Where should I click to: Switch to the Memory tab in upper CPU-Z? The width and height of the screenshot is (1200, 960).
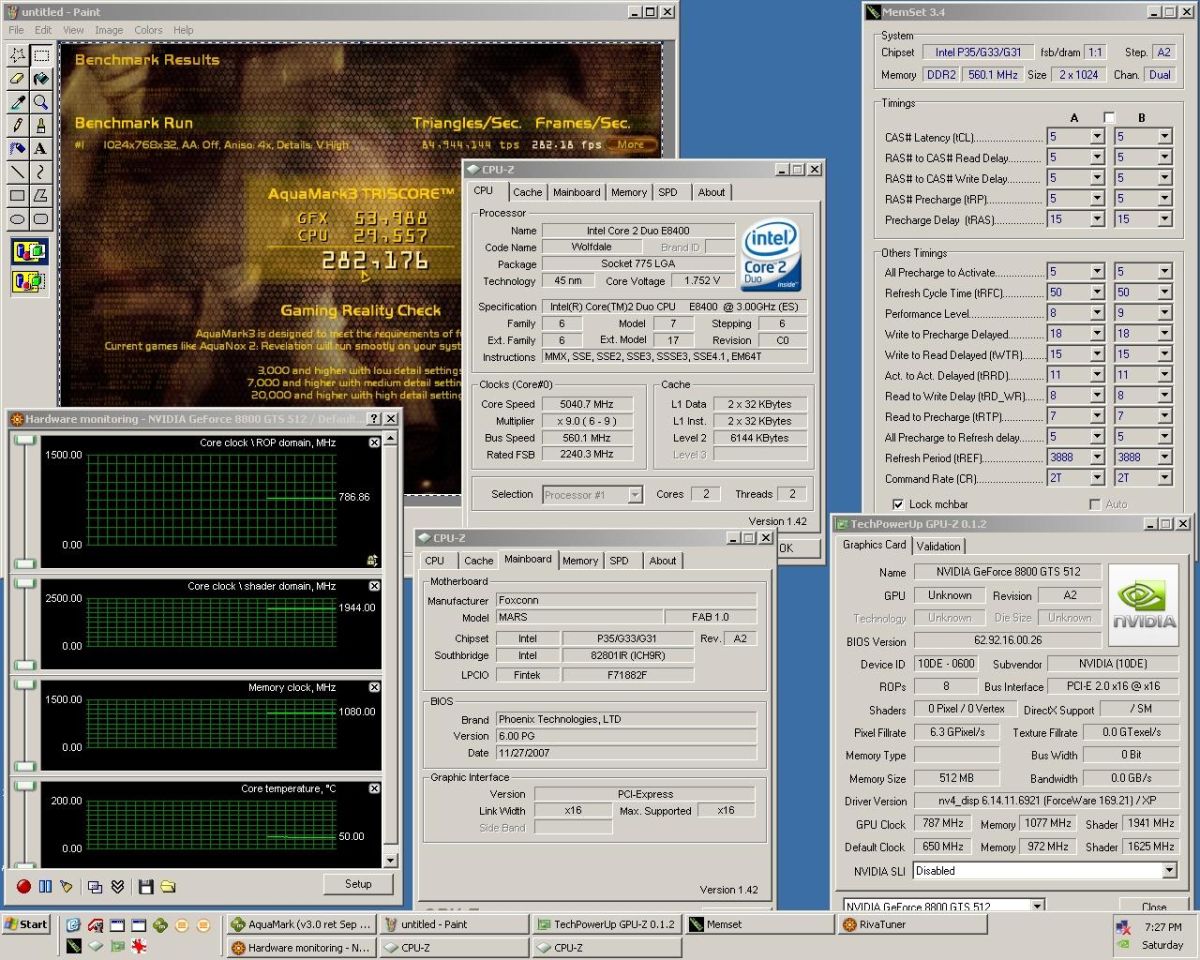(629, 192)
